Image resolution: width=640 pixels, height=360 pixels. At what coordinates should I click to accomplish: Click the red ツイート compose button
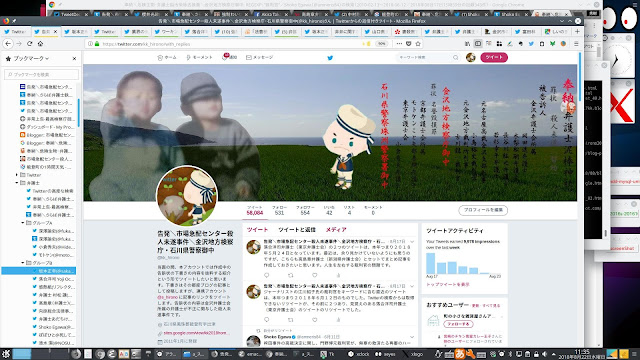point(494,58)
